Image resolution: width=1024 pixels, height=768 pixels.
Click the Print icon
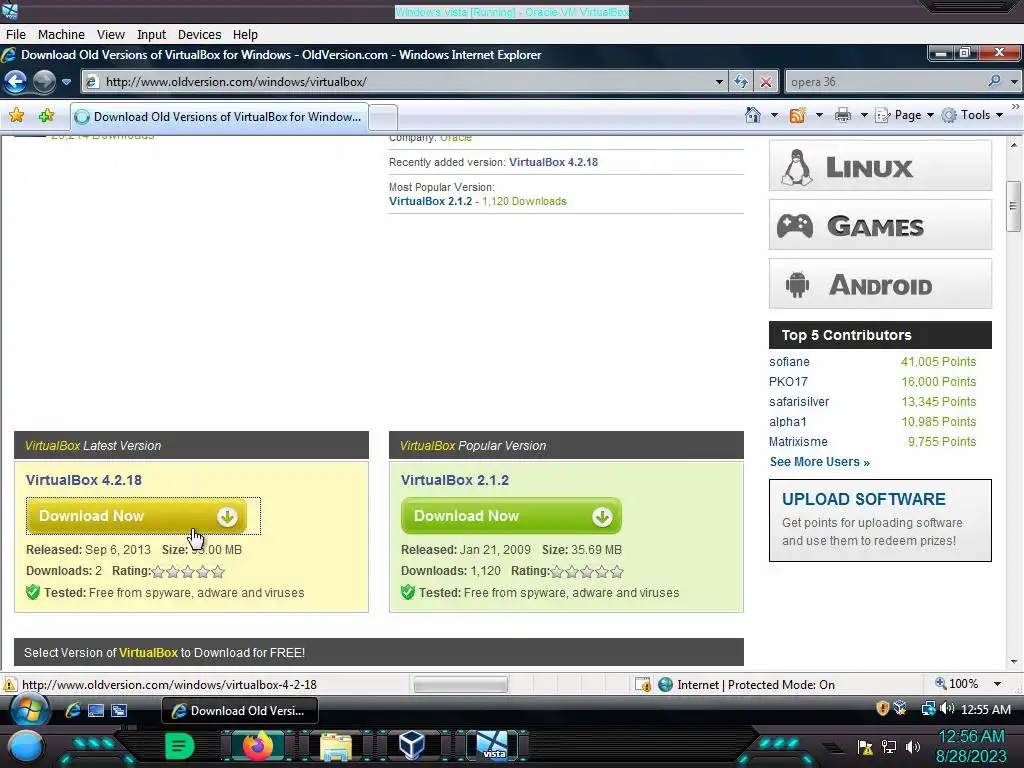[x=843, y=116]
